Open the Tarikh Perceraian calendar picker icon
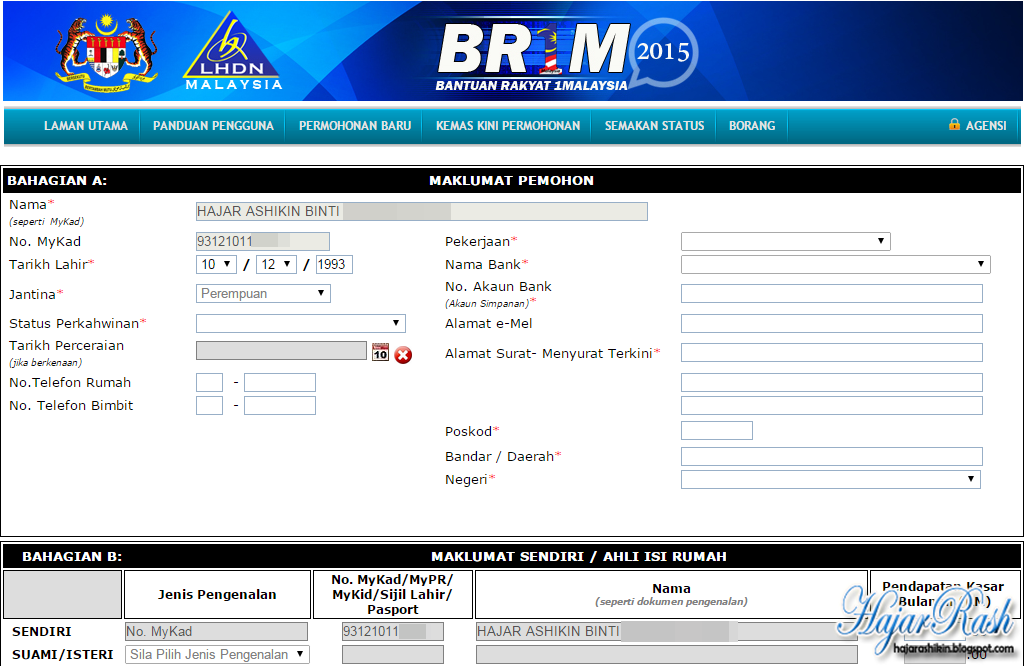The width and height of the screenshot is (1025, 666). click(x=380, y=352)
